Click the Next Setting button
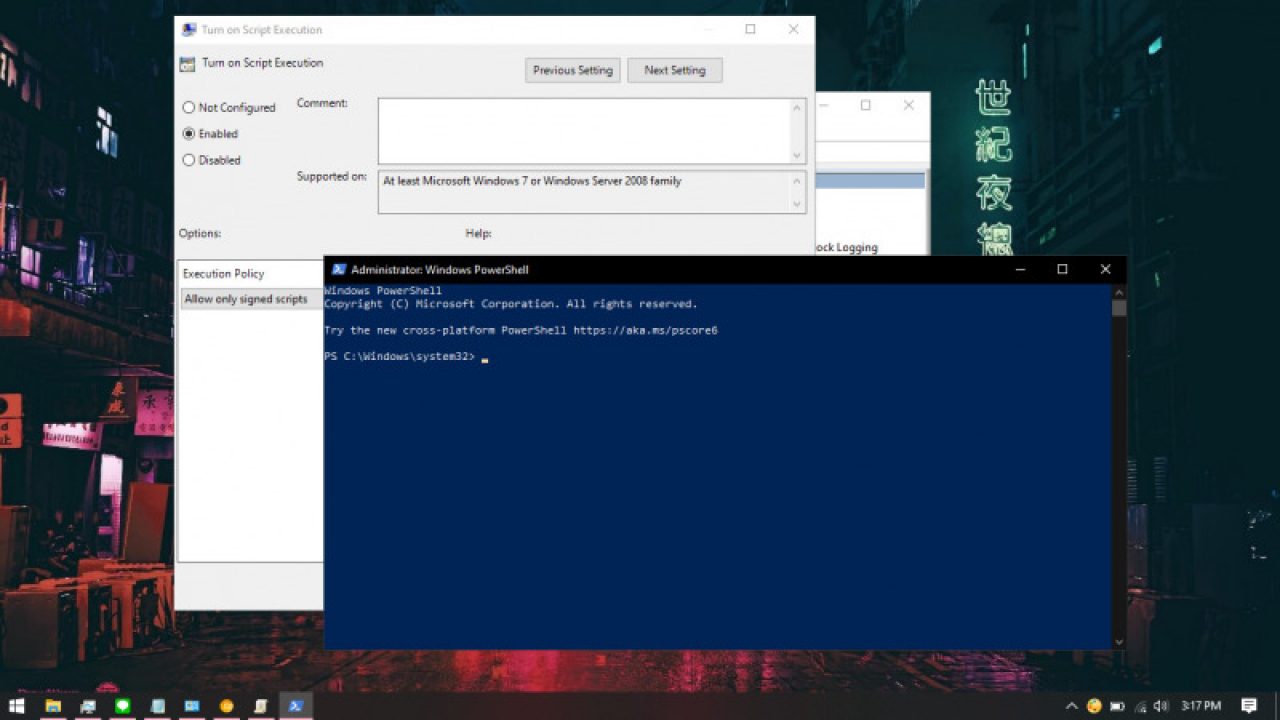Viewport: 1280px width, 720px height. tap(675, 70)
